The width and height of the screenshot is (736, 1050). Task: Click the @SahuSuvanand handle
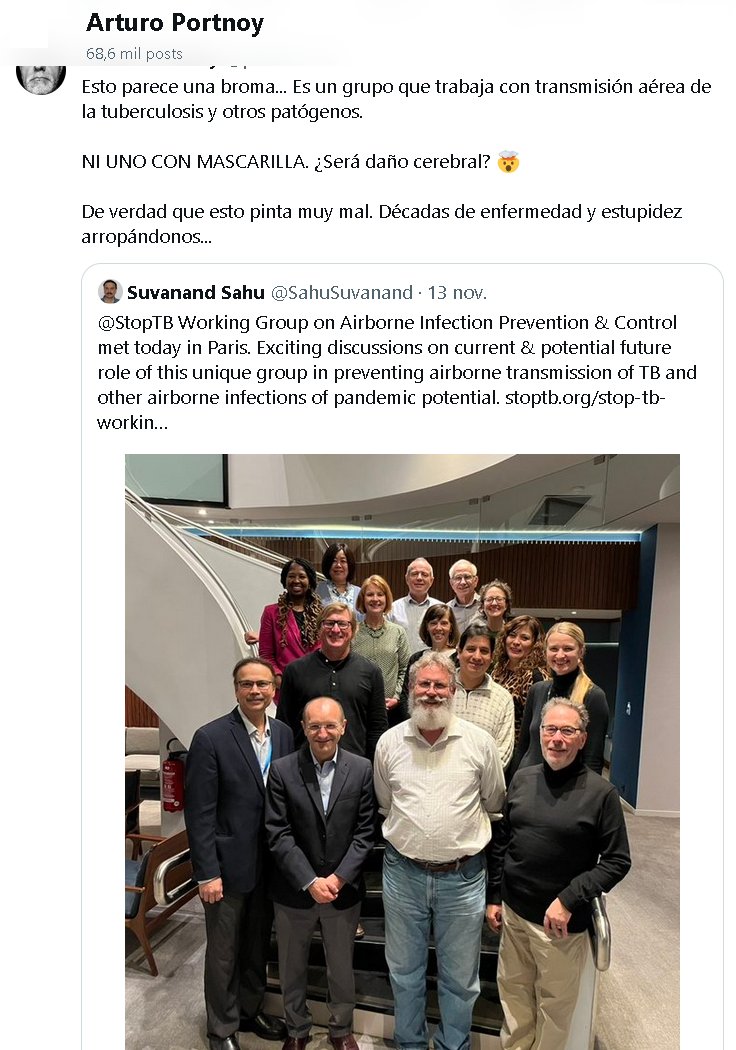[x=342, y=292]
